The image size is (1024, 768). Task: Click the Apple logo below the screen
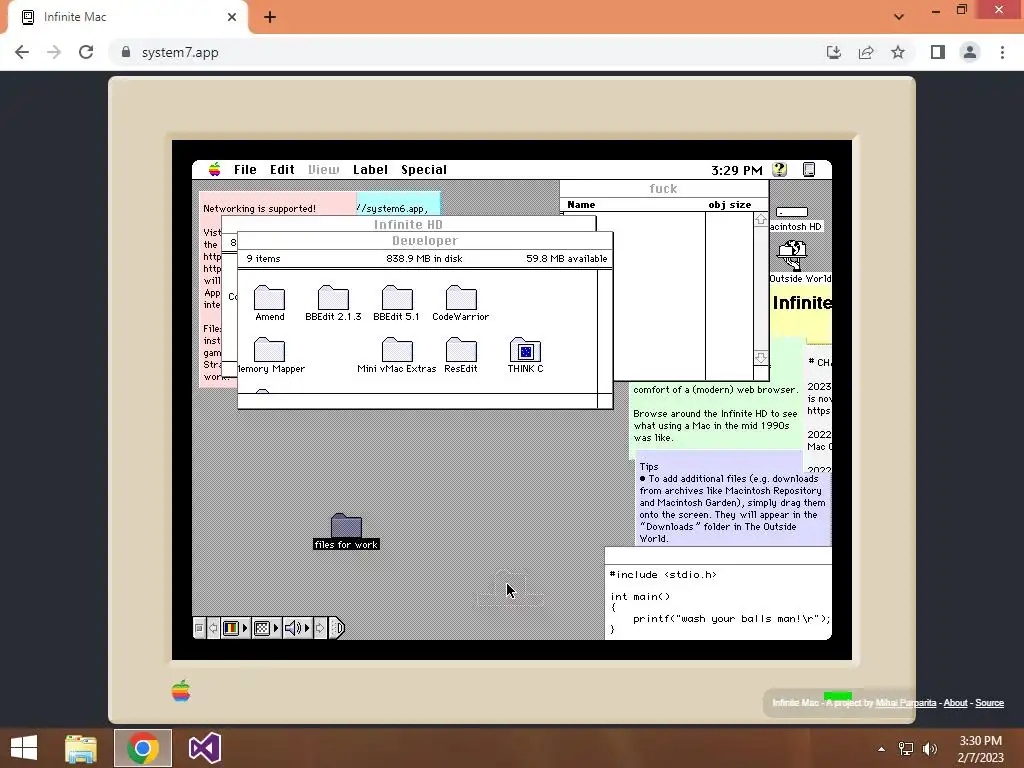(181, 691)
